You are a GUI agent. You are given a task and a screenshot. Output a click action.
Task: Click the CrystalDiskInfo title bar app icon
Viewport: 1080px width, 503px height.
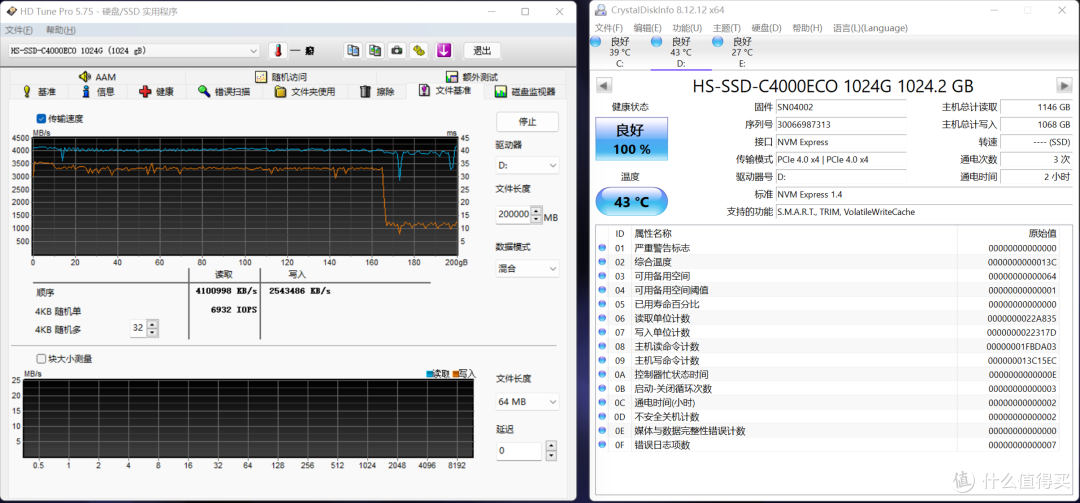point(601,10)
